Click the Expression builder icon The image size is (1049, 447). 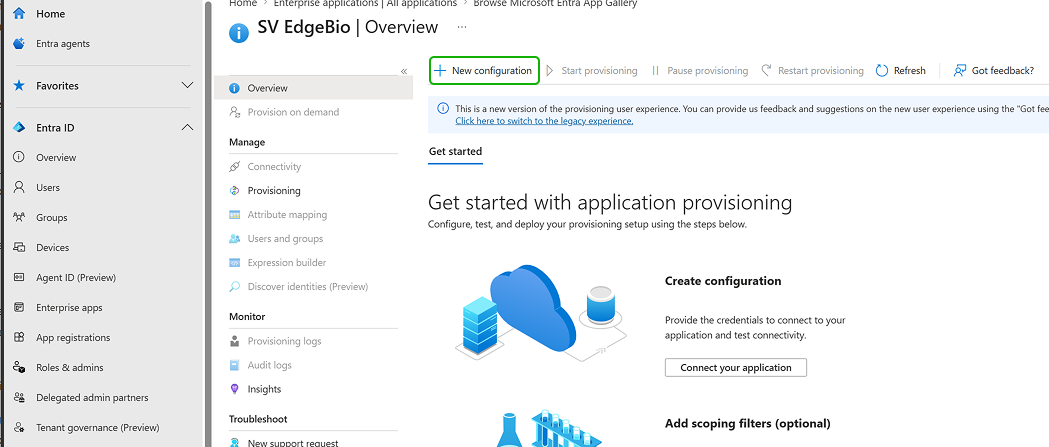[x=234, y=262]
